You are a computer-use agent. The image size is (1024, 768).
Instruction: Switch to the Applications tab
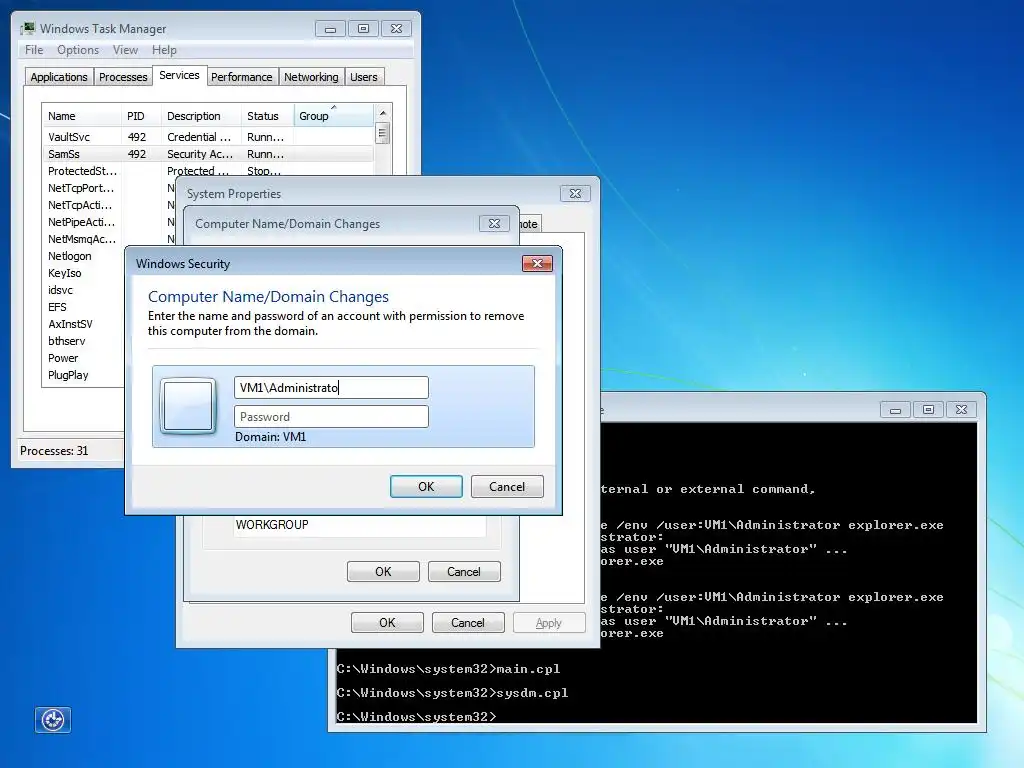click(59, 77)
